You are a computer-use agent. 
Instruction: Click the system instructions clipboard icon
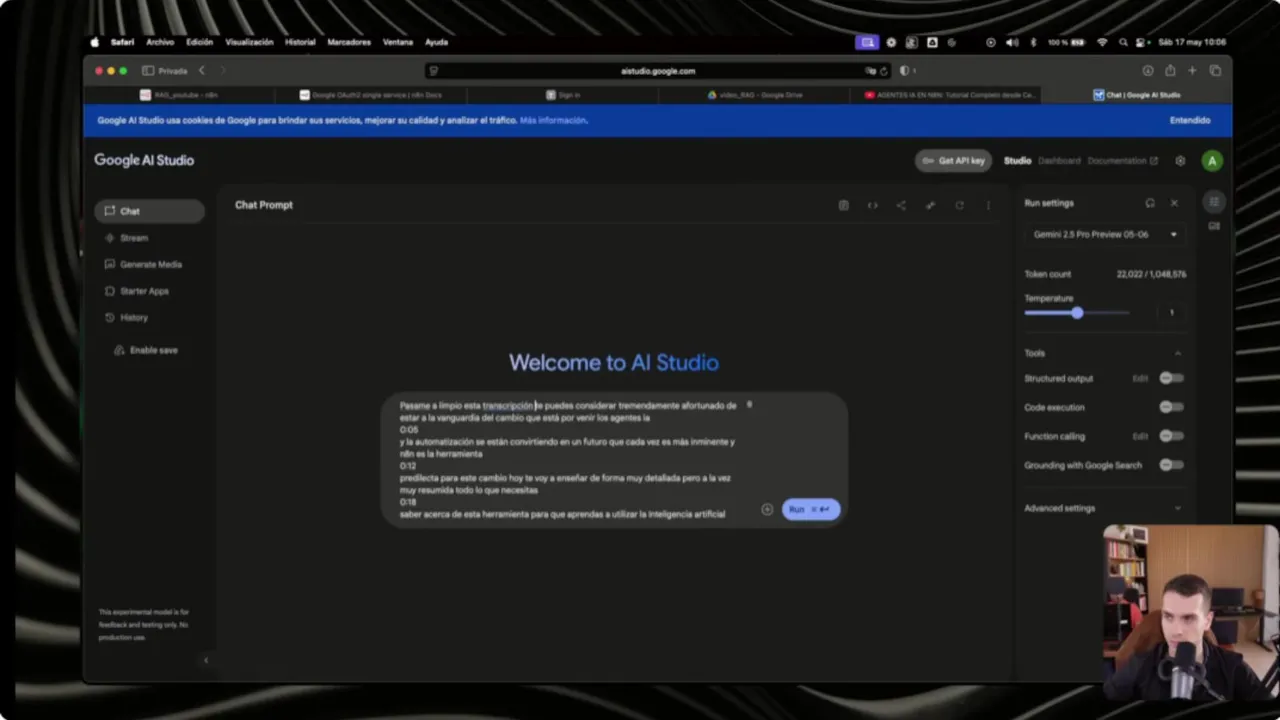[844, 205]
